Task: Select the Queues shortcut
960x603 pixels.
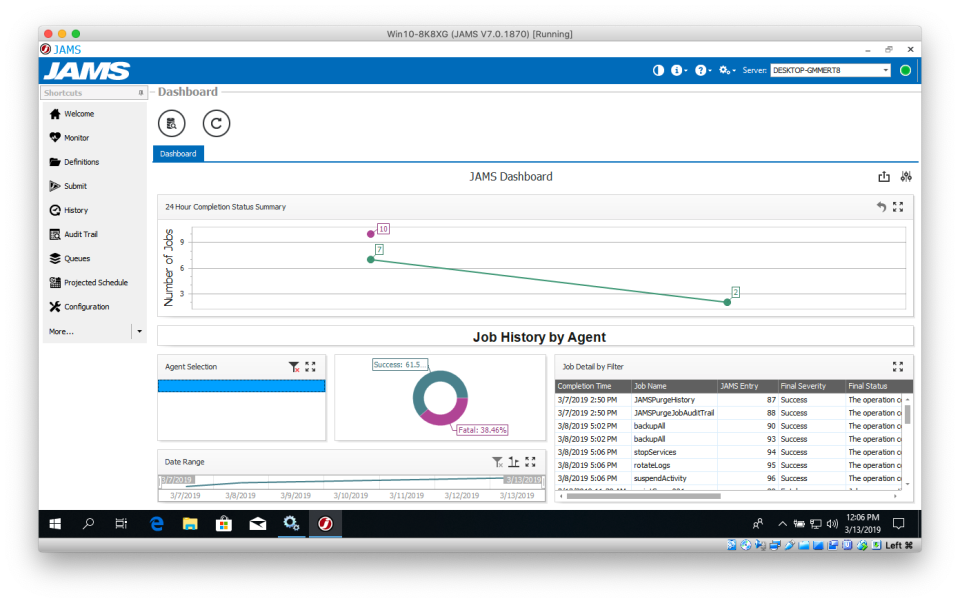Action: [70, 258]
